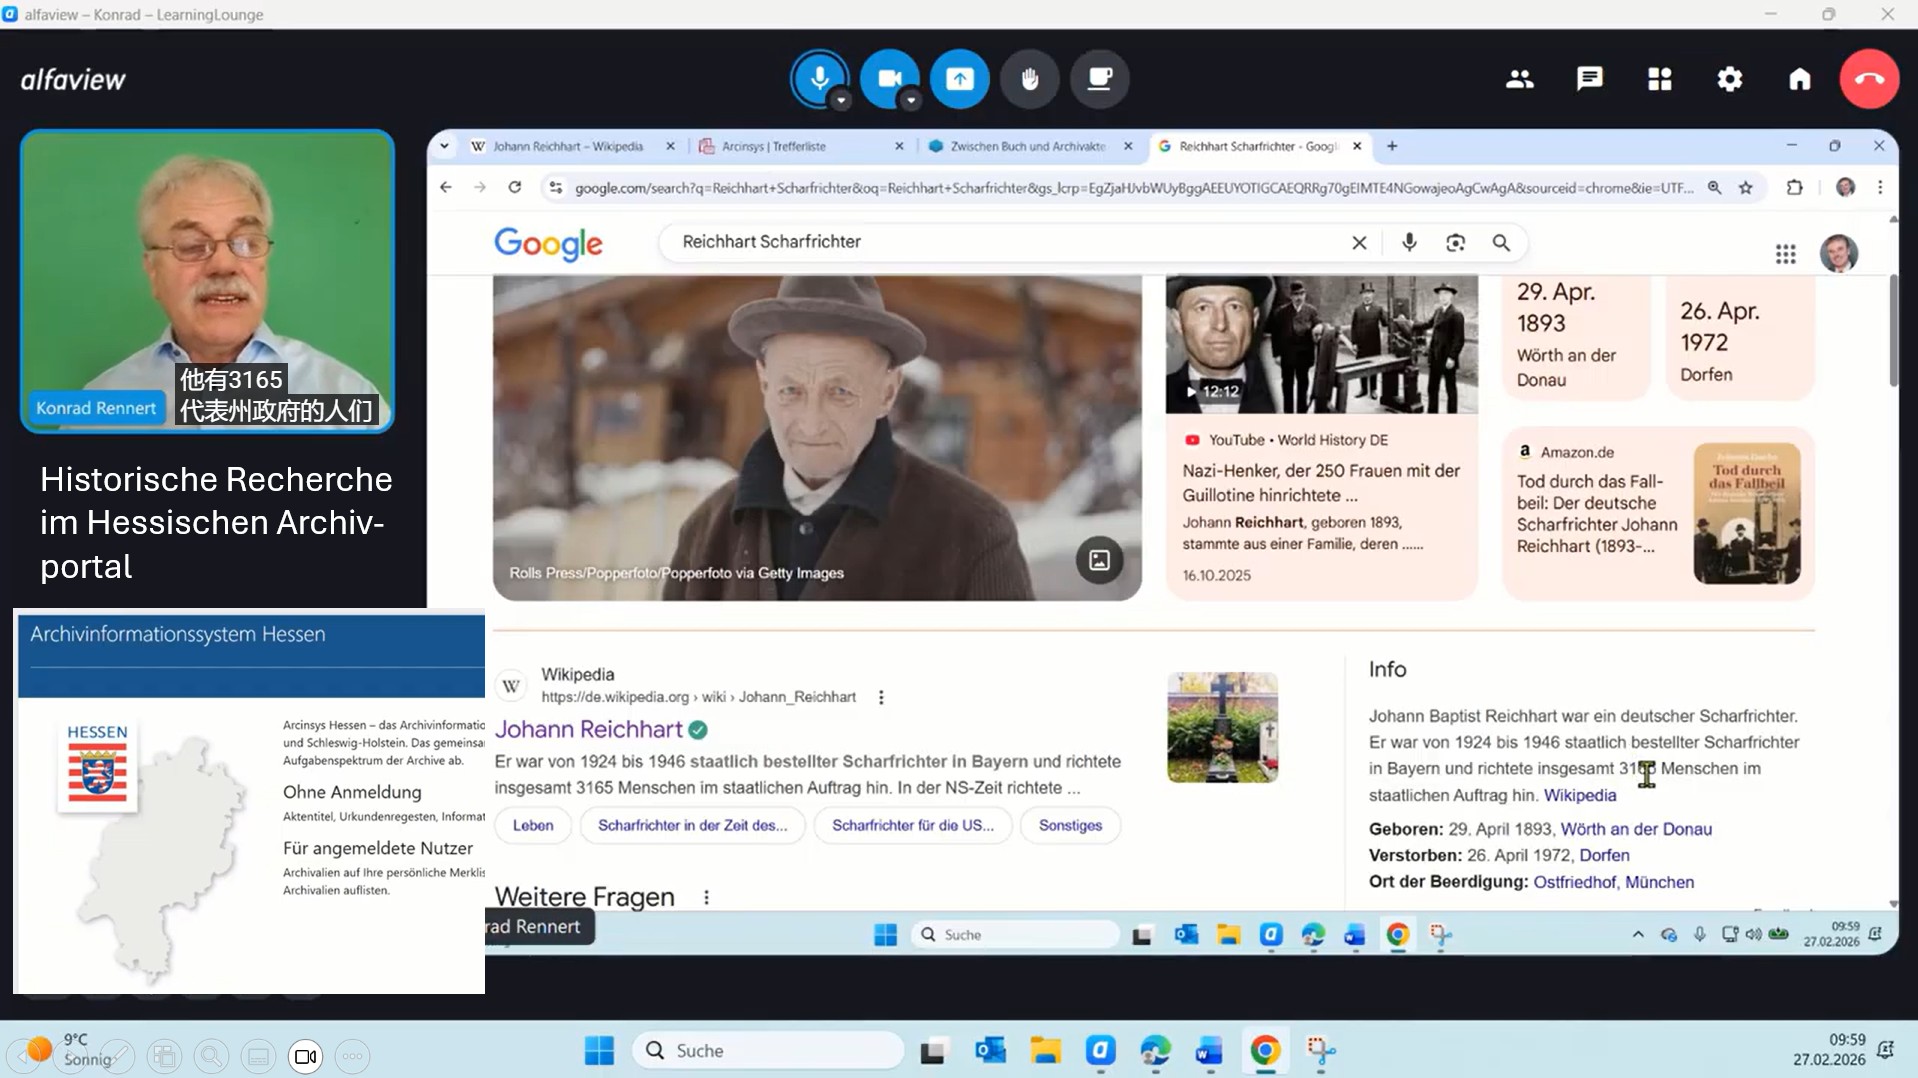
Task: Open alfaview settings gear
Action: click(x=1729, y=79)
